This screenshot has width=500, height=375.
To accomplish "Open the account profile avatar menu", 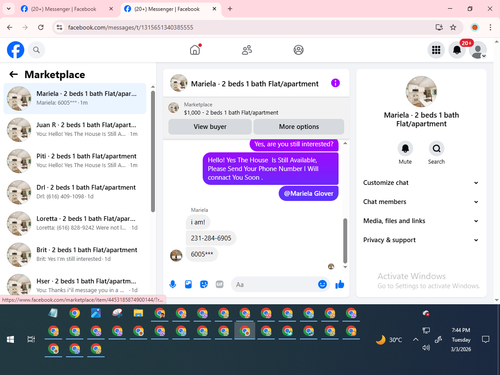I will click(478, 50).
